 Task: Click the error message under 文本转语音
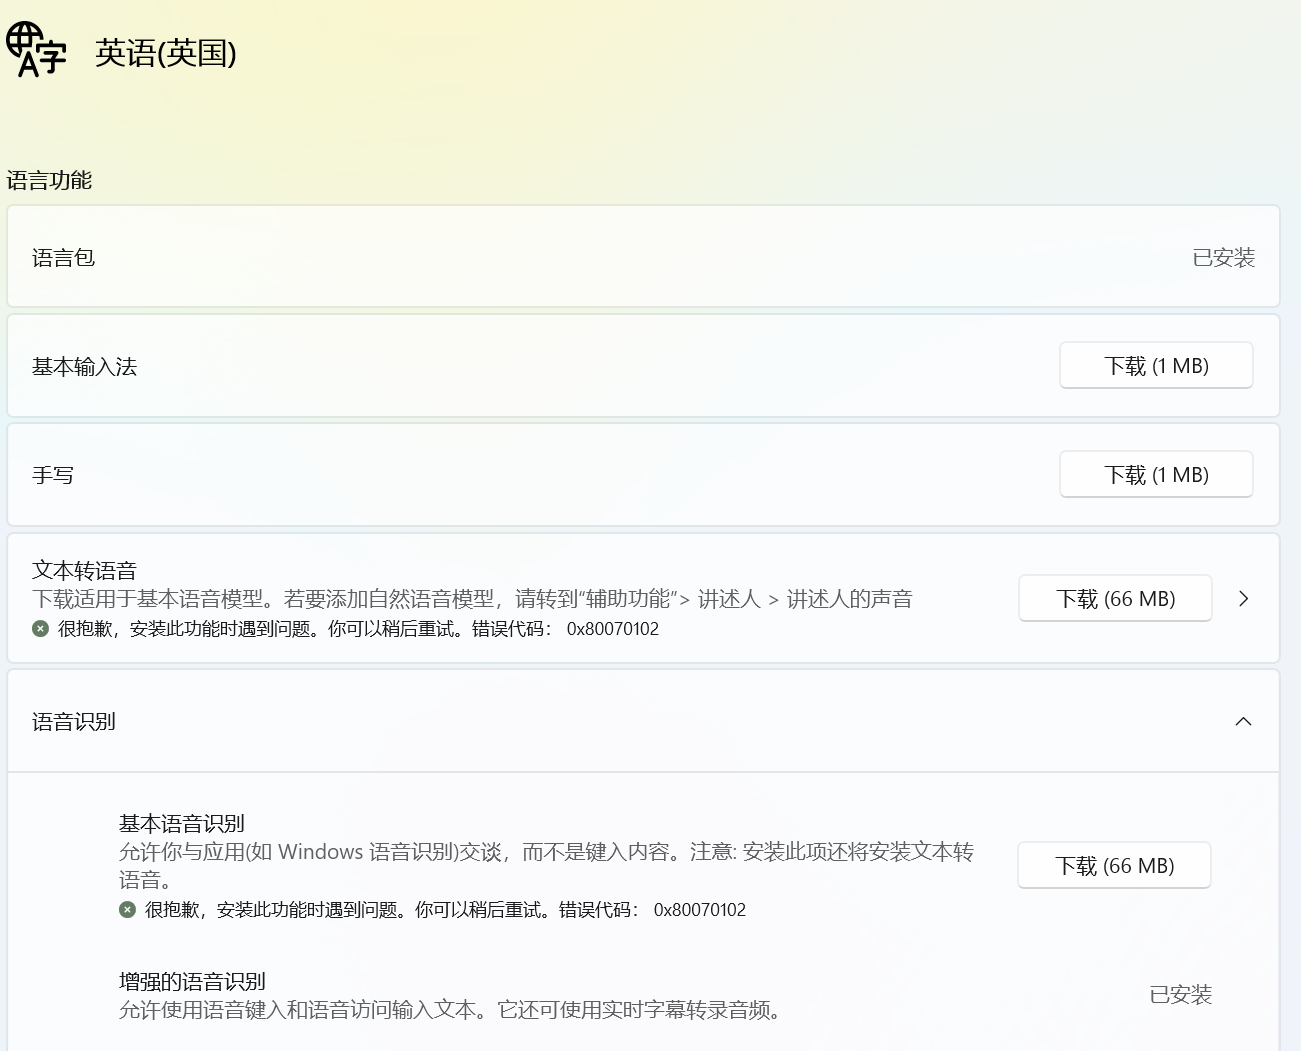(x=358, y=629)
